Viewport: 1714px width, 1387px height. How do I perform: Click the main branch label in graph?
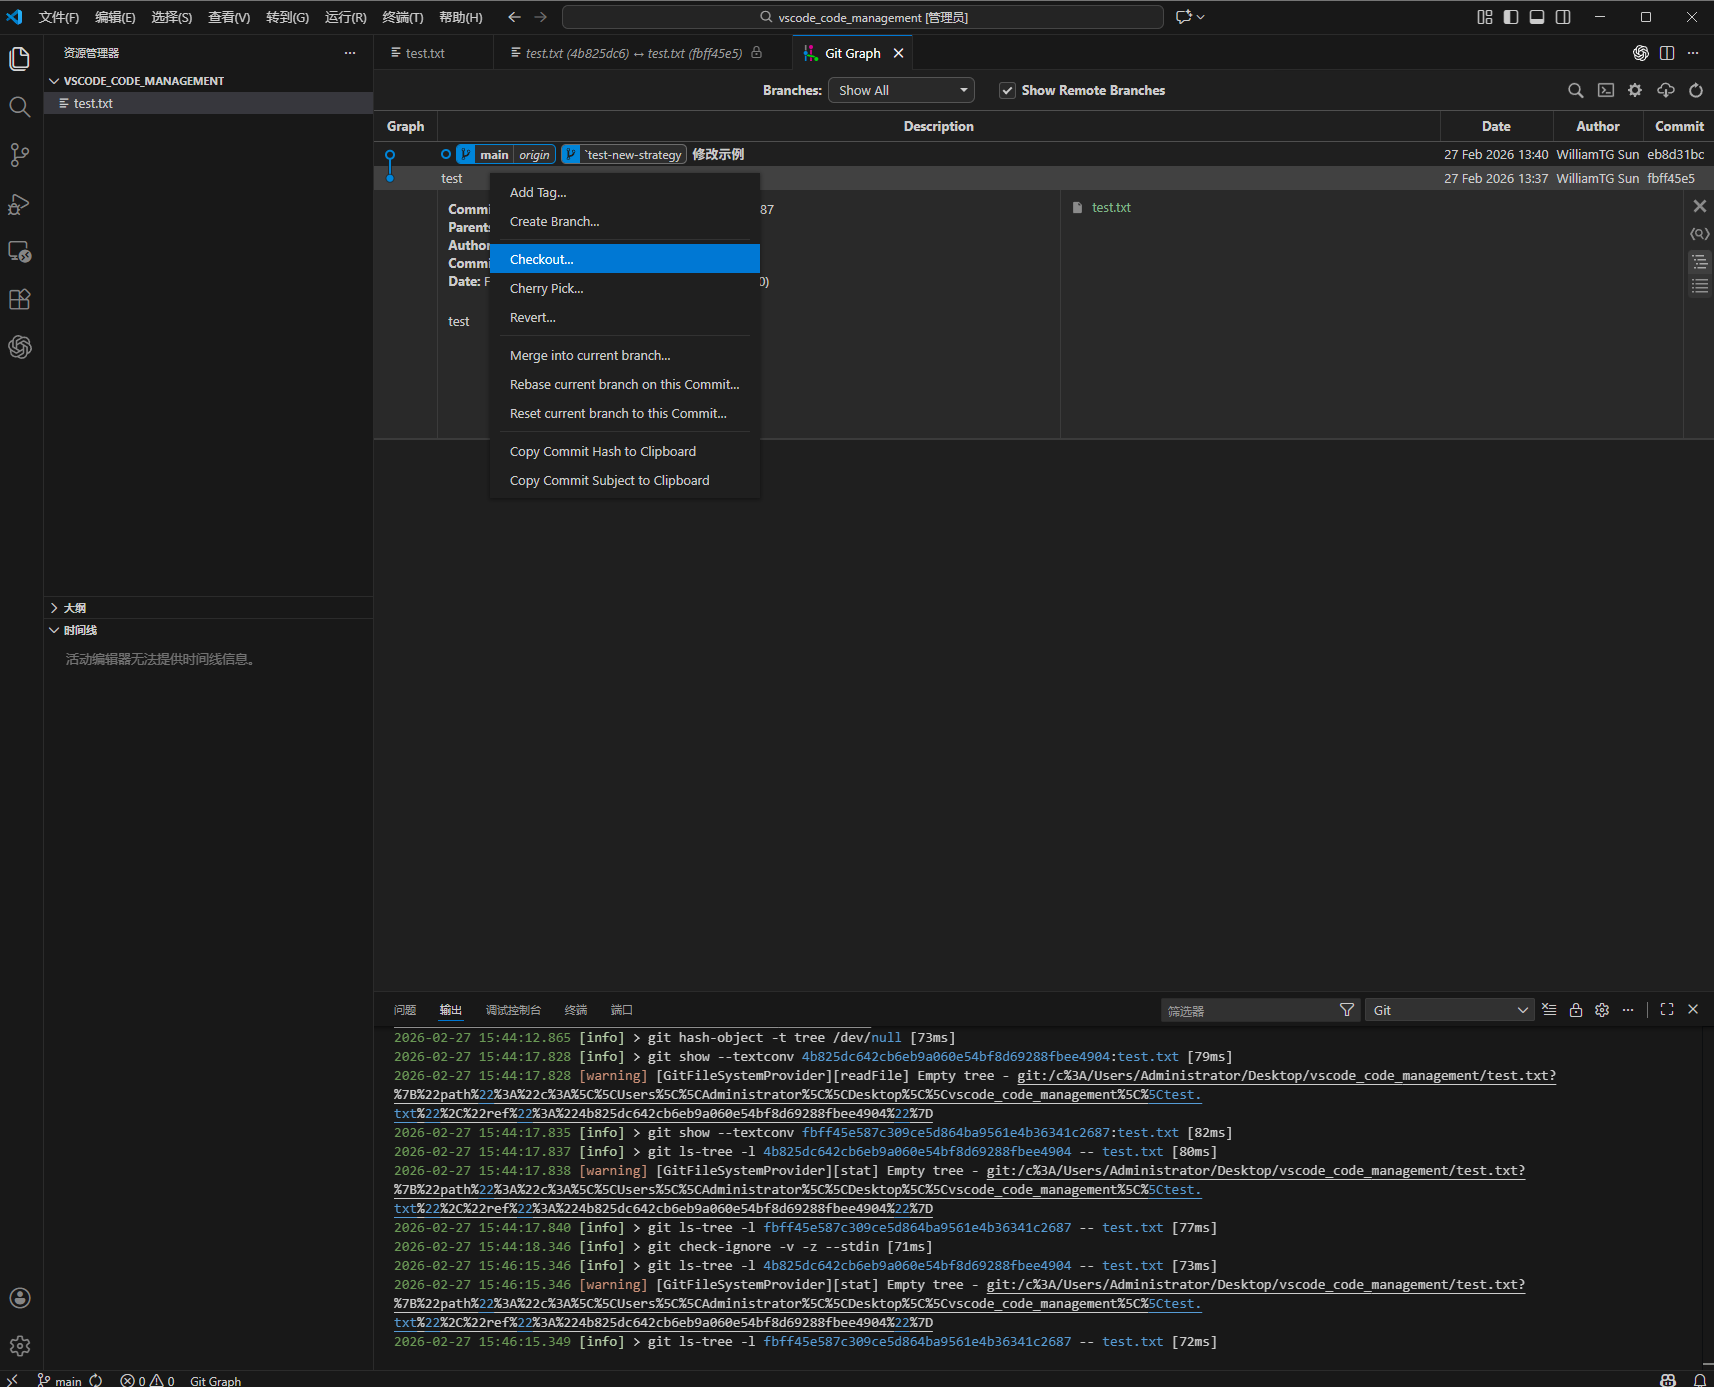[494, 155]
